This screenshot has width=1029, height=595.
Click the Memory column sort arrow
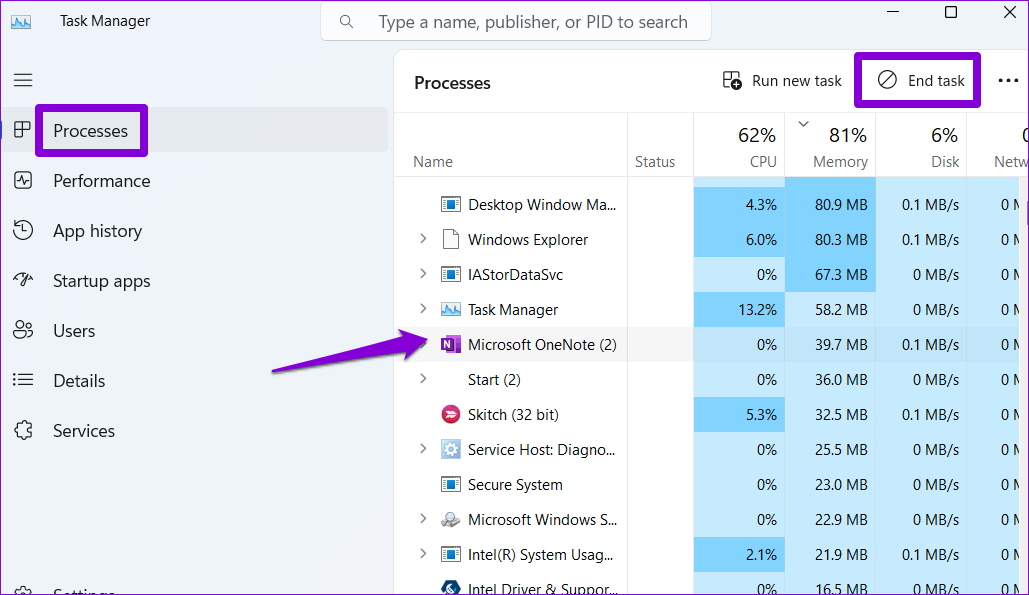tap(803, 123)
